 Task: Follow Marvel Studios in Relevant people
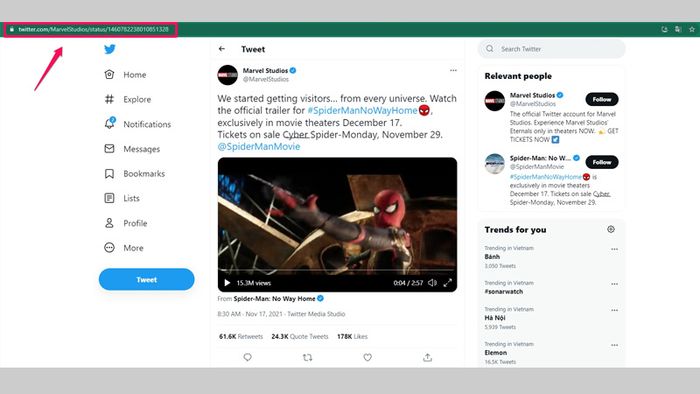[602, 99]
